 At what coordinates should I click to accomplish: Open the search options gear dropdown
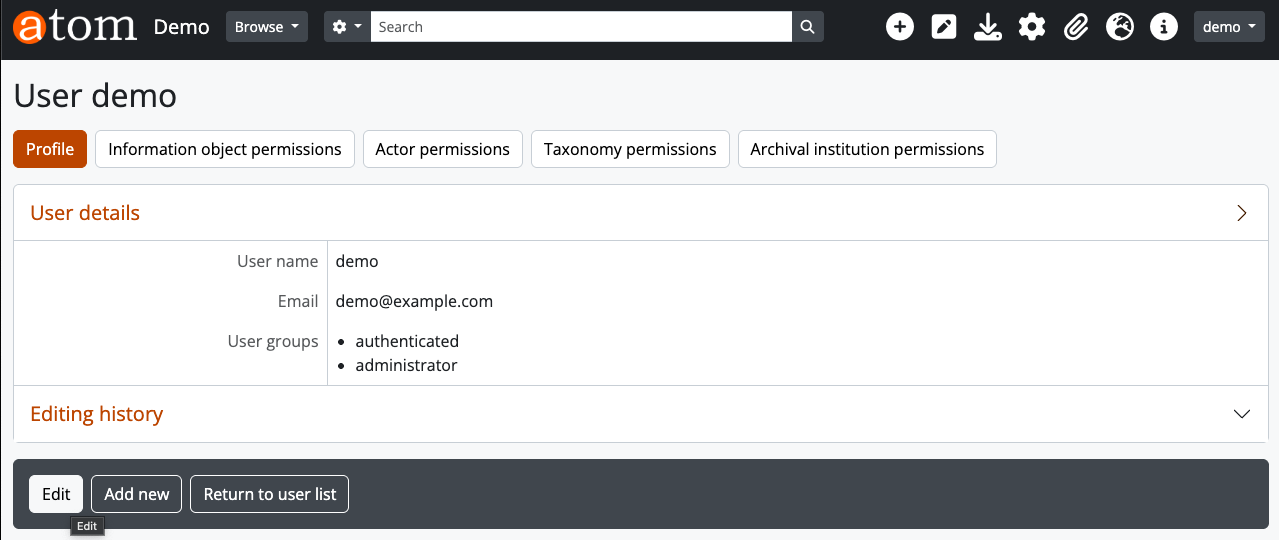pos(346,27)
